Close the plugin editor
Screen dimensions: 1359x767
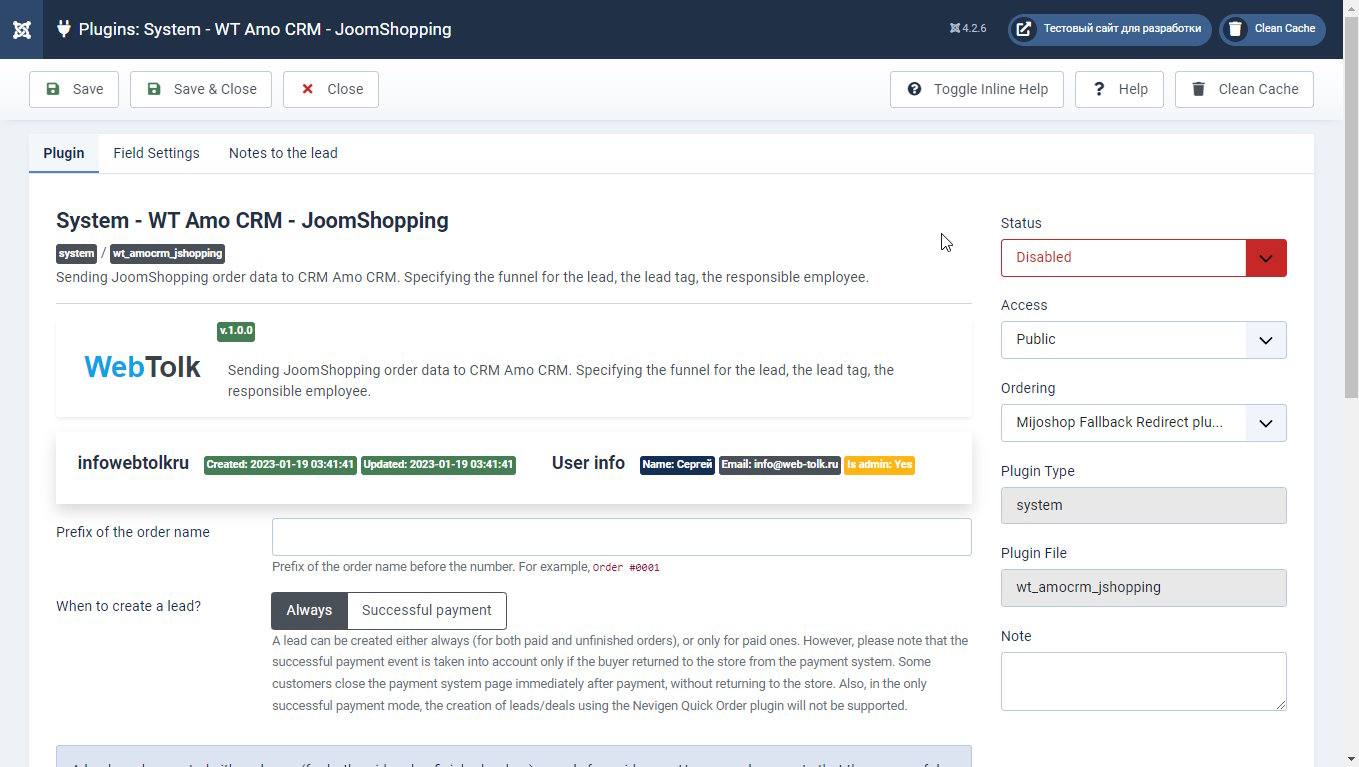331,89
